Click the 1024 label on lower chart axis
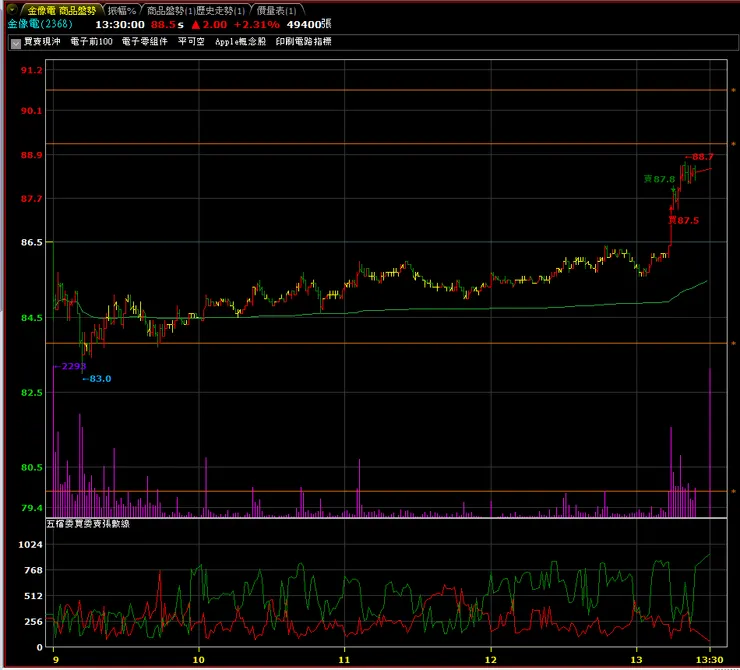 [x=30, y=545]
